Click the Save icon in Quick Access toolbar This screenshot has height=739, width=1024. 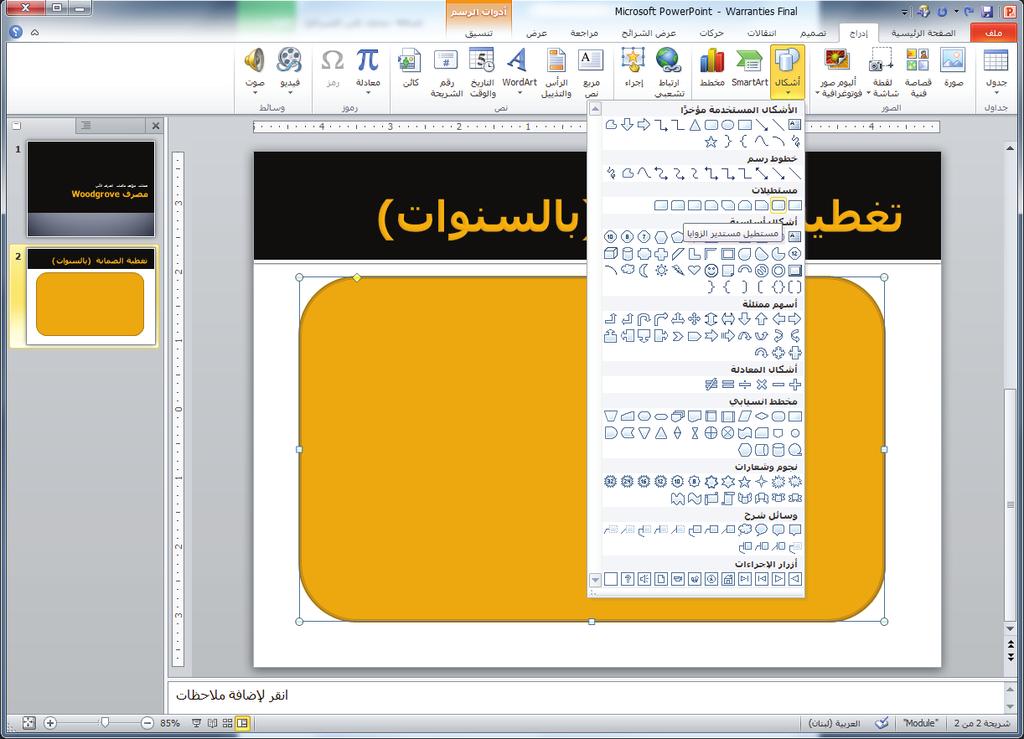pos(987,12)
